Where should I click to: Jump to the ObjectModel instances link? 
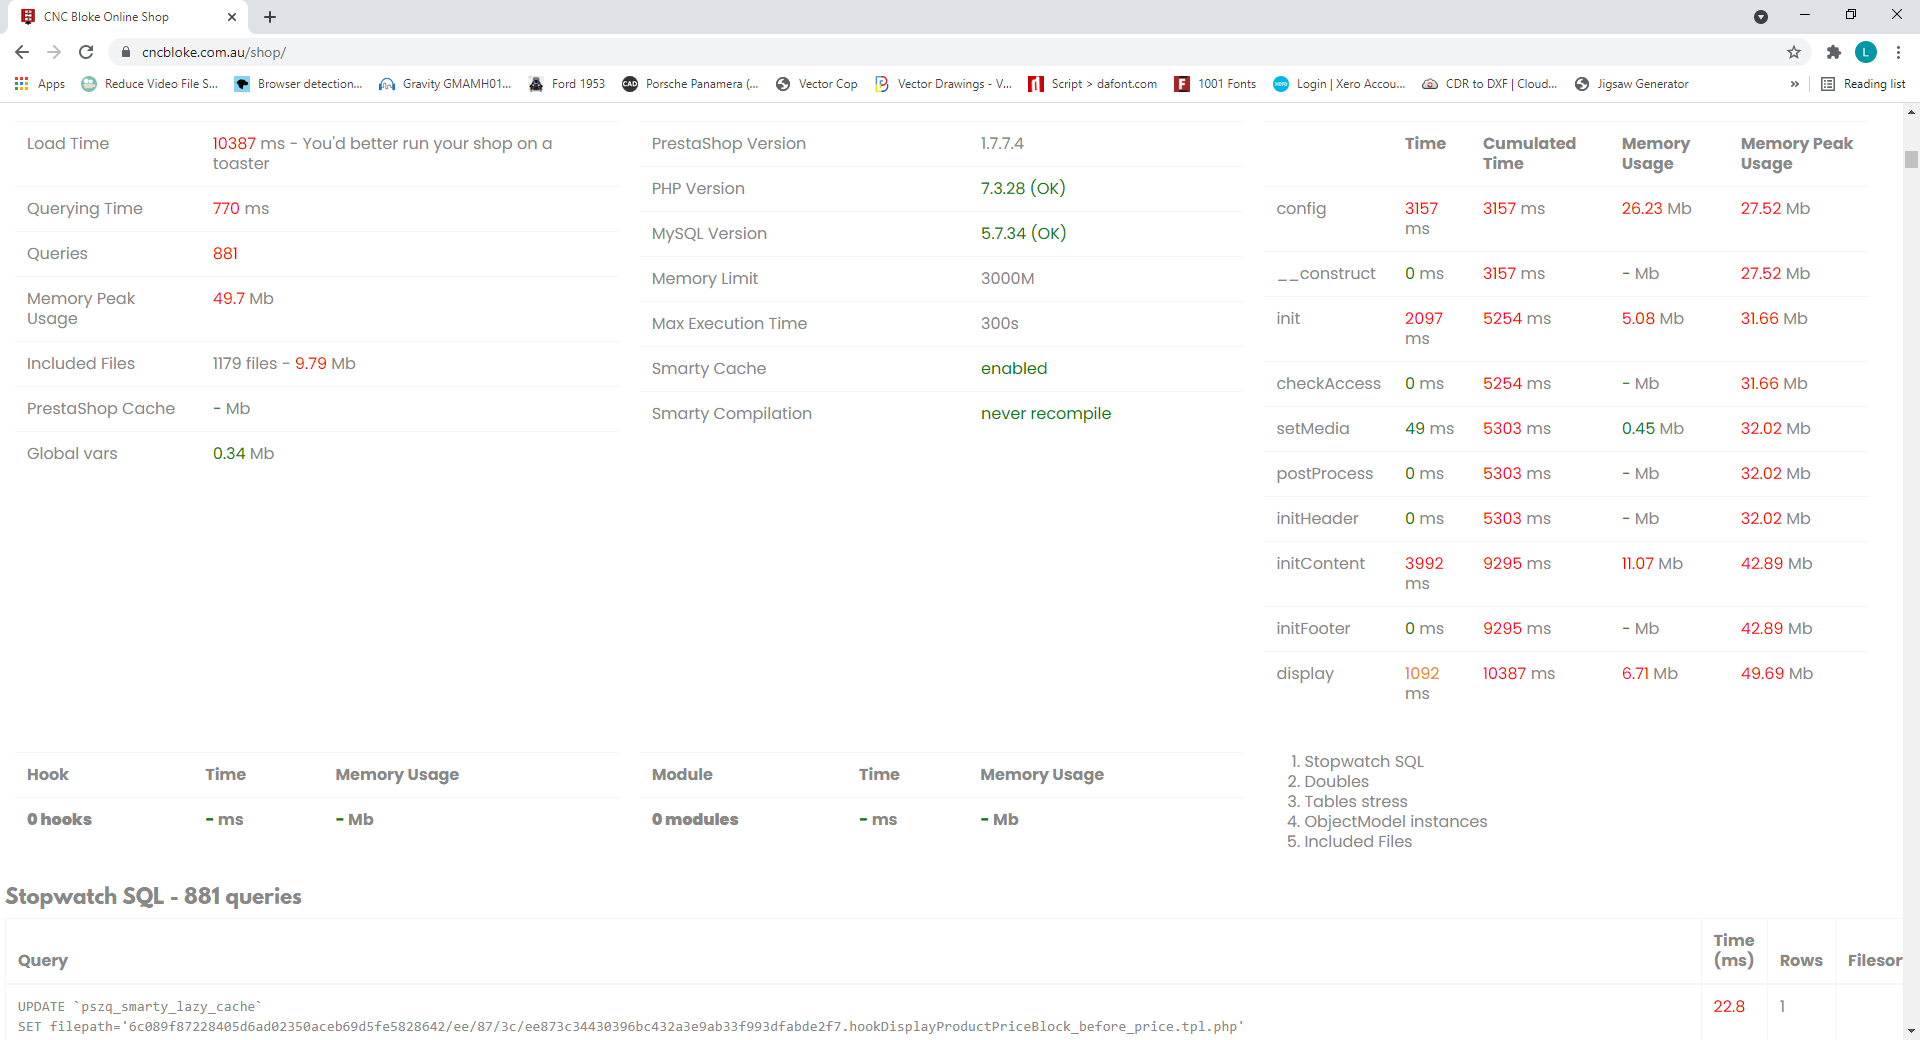[x=1395, y=822]
